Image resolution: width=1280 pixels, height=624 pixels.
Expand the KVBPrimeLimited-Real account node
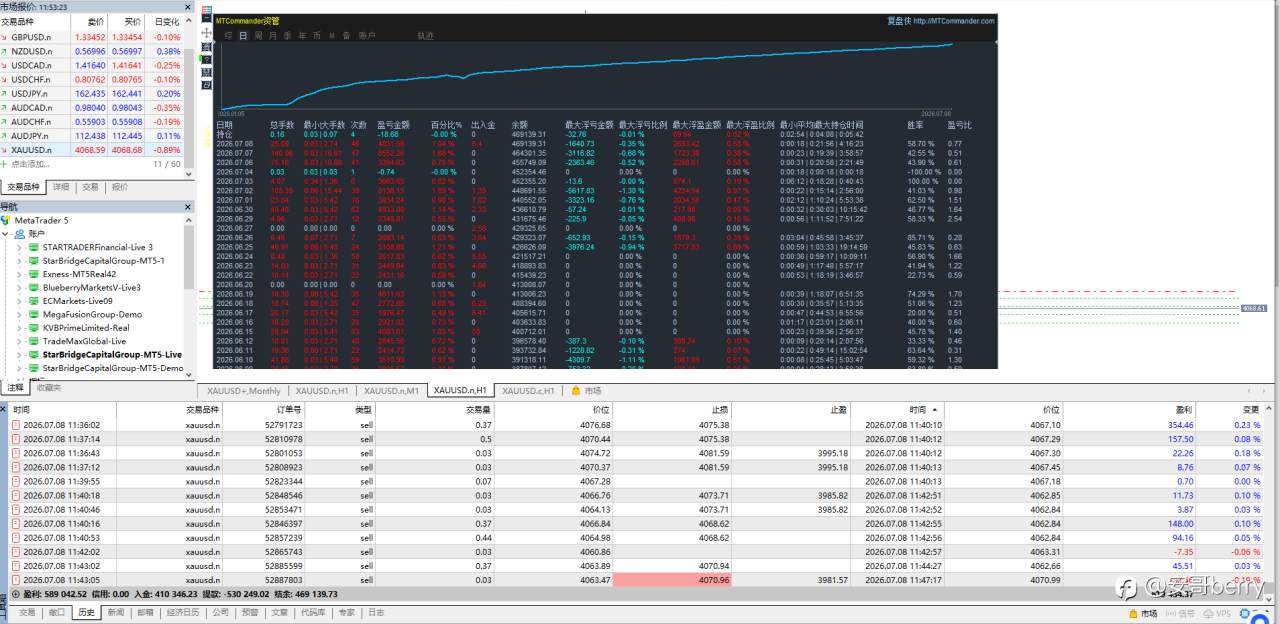click(20, 328)
